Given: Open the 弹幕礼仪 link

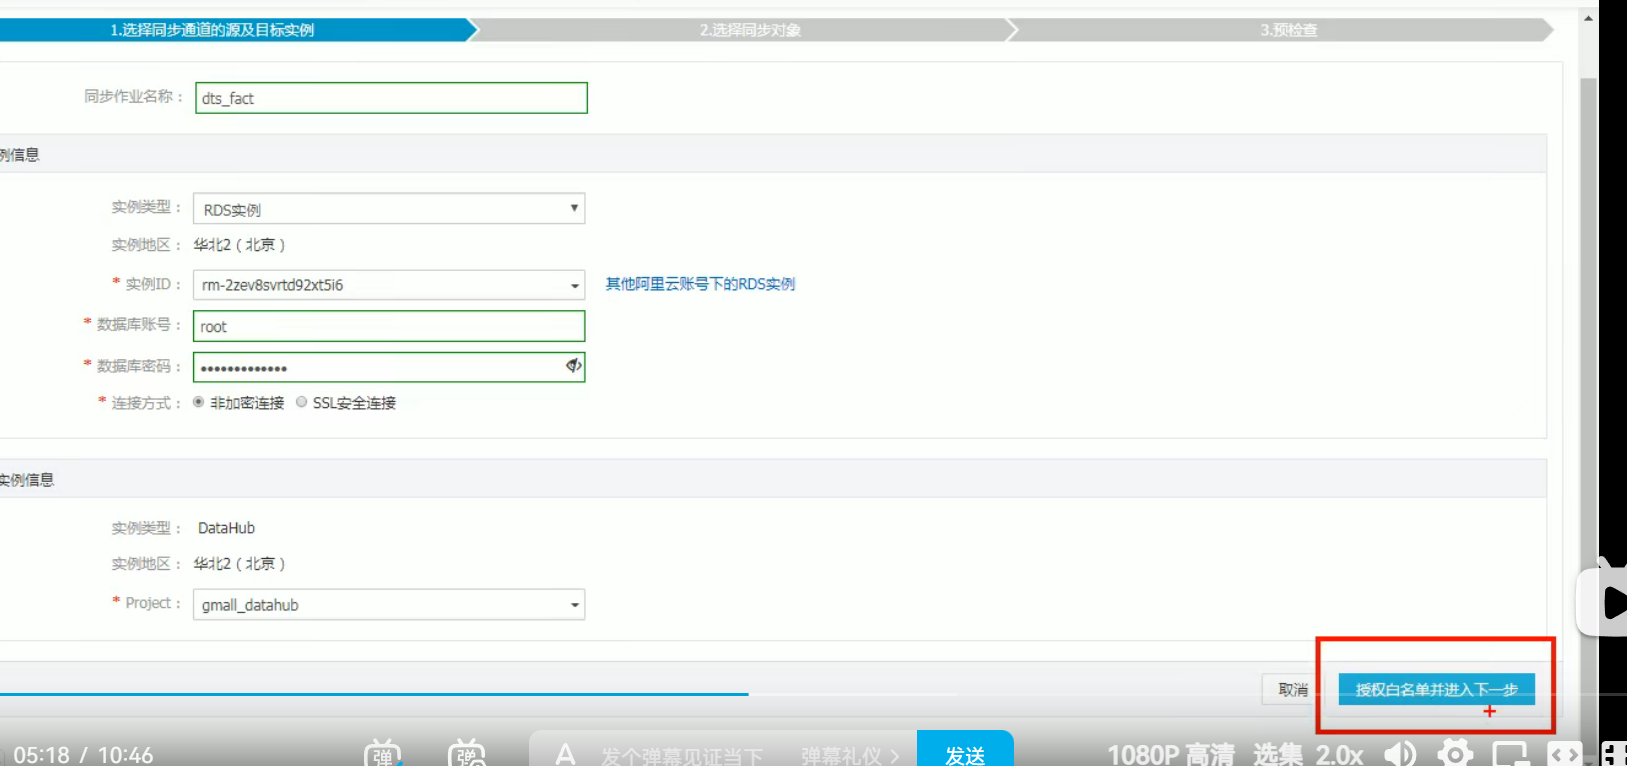Looking at the screenshot, I should (850, 756).
